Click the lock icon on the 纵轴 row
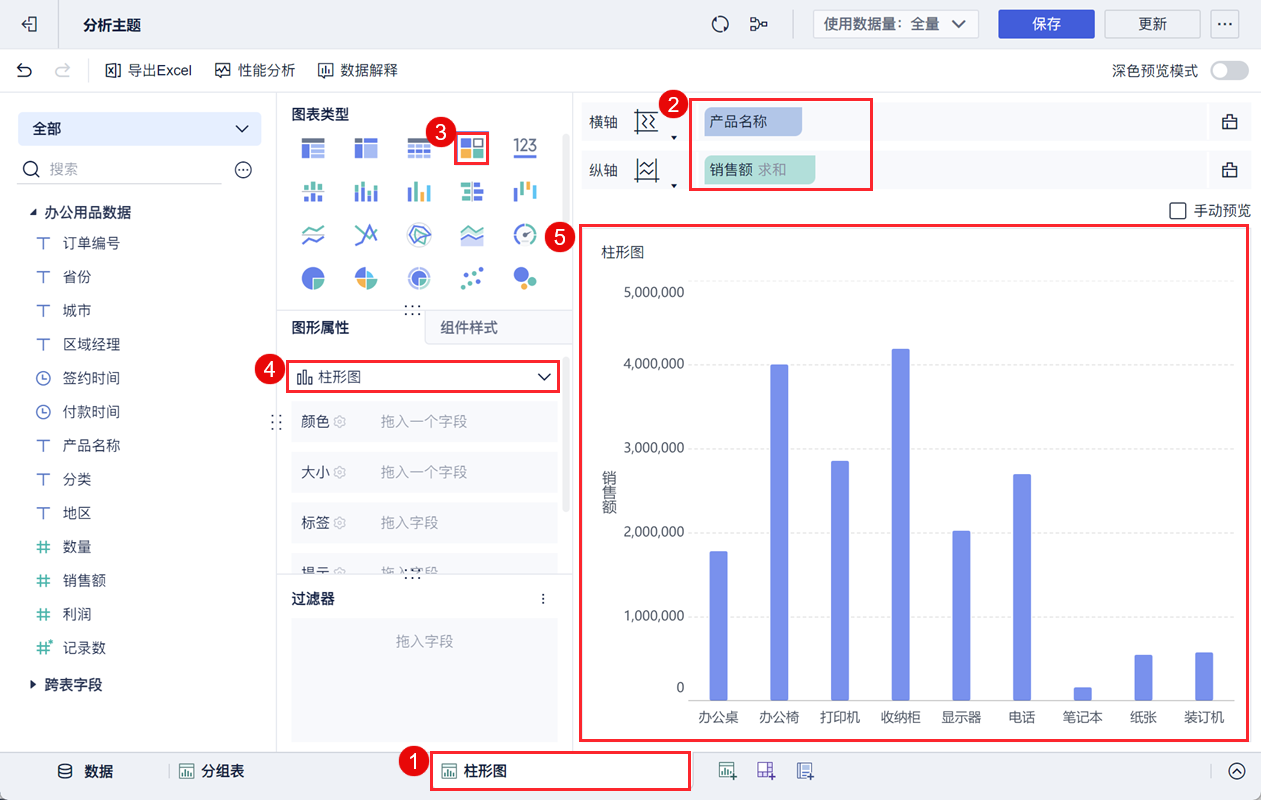This screenshot has width=1261, height=800. tap(1230, 170)
